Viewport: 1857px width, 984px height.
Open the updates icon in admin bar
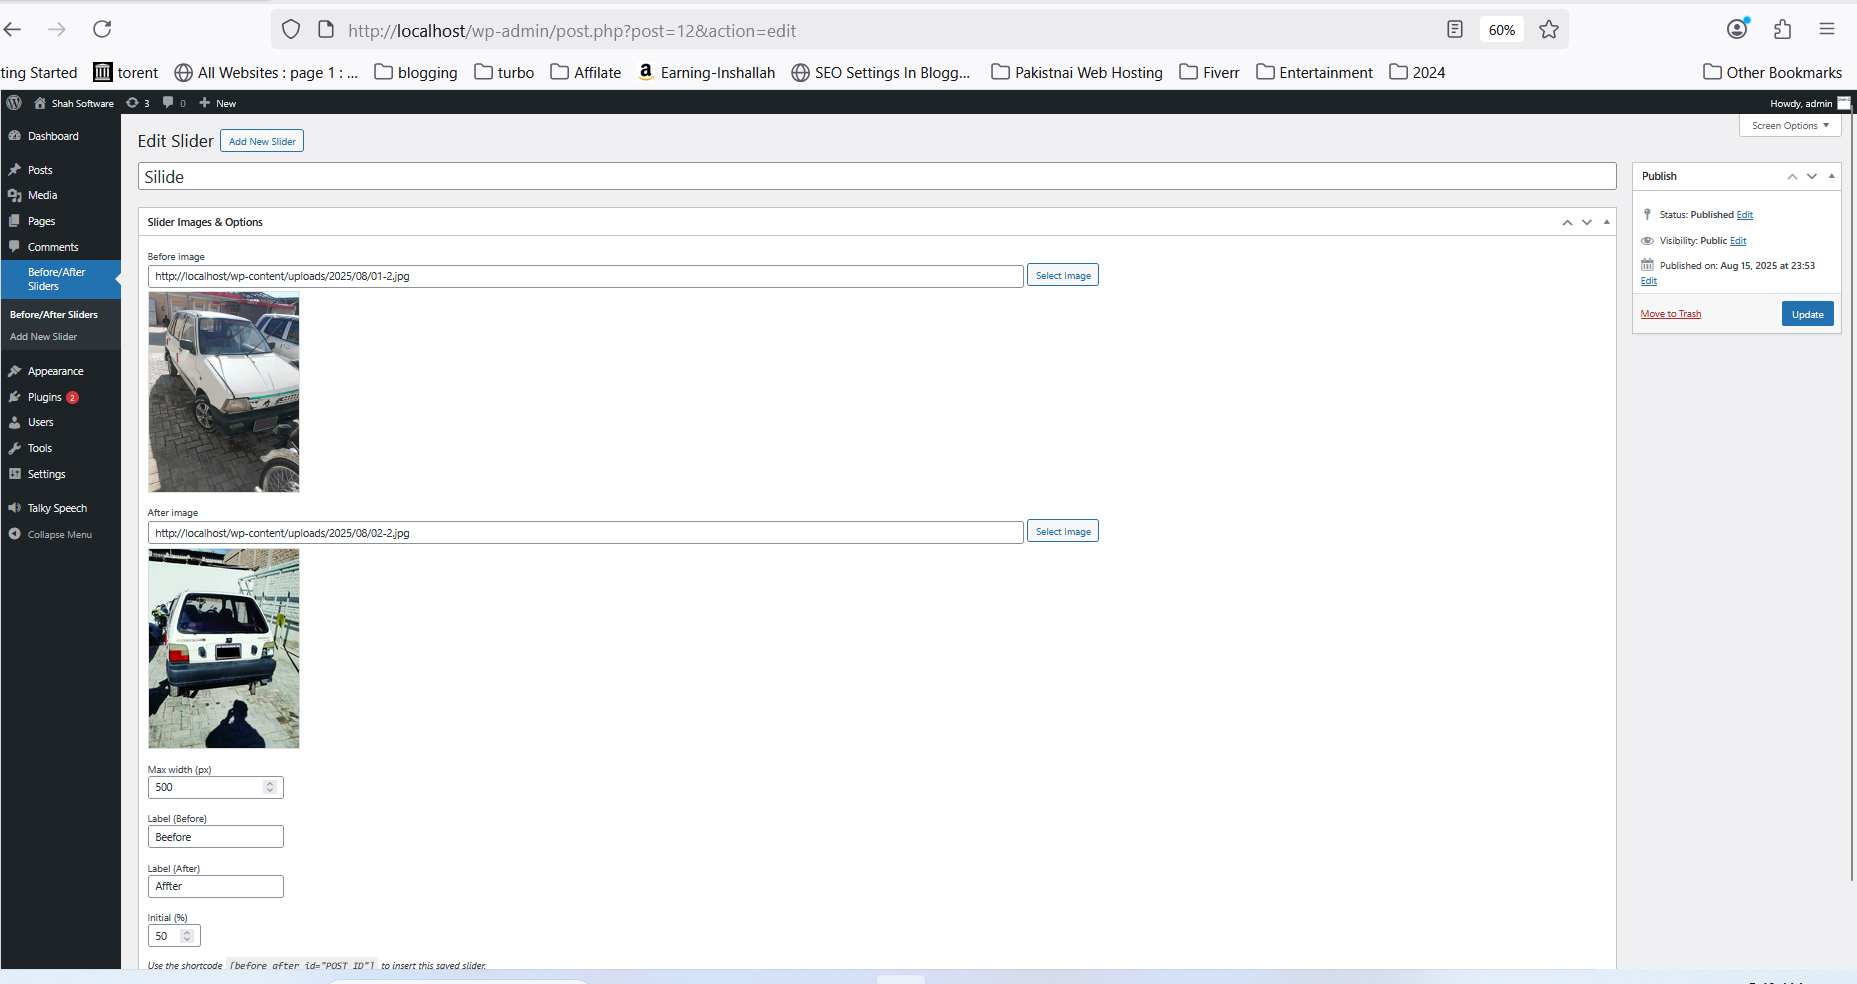point(138,103)
